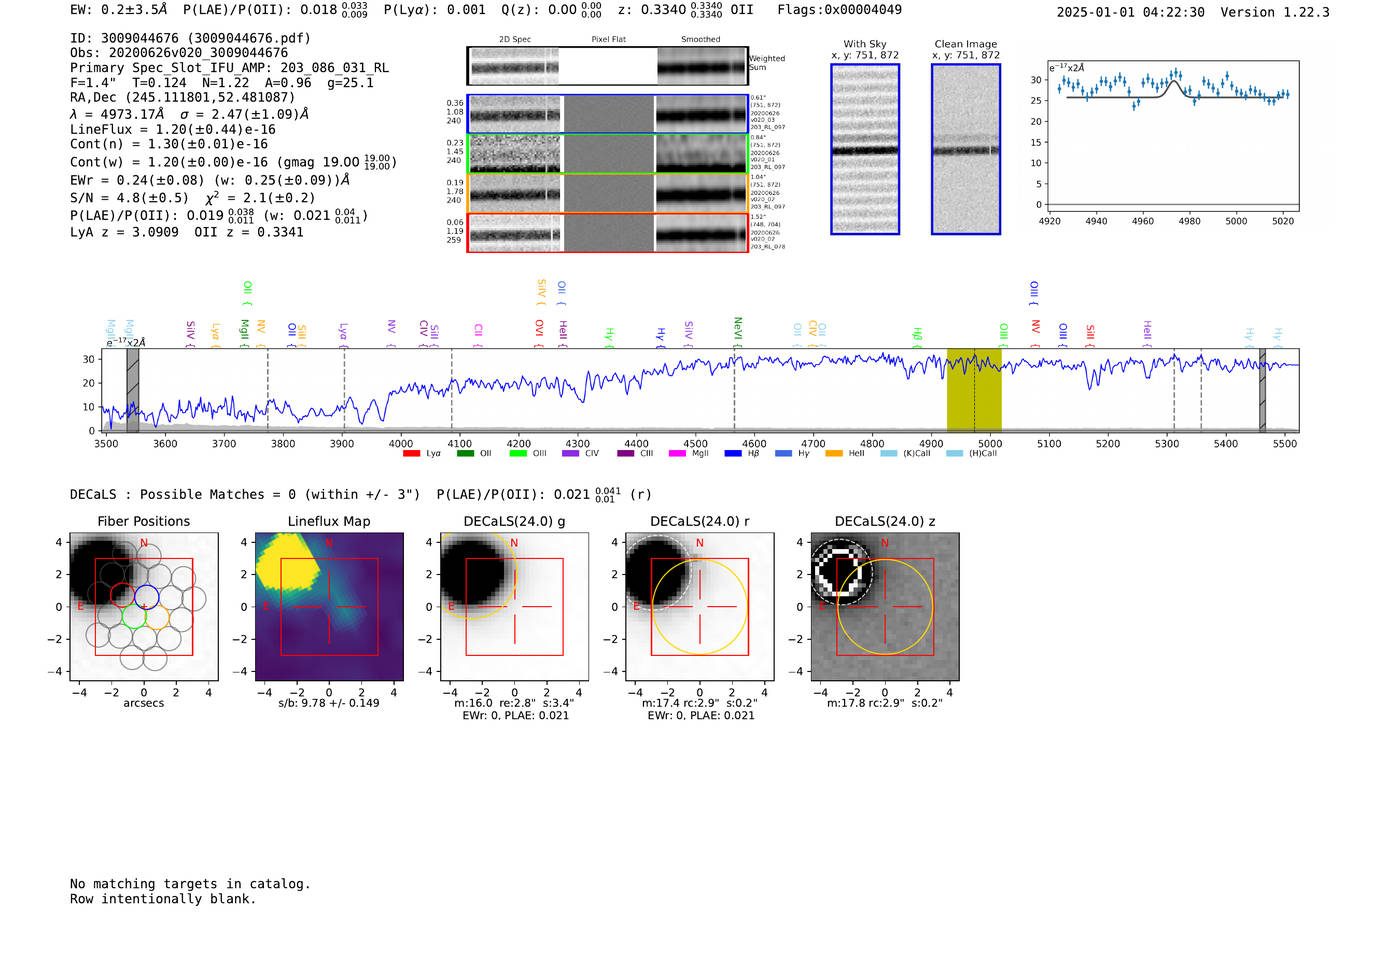Click the (K)CaII light blue legend swatch
Image resolution: width=1400 pixels, height=953 pixels.
coord(889,454)
